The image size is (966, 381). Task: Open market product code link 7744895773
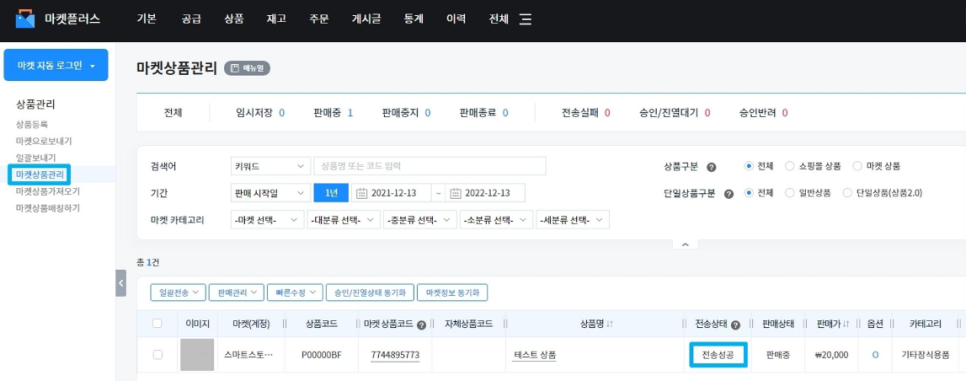(395, 355)
